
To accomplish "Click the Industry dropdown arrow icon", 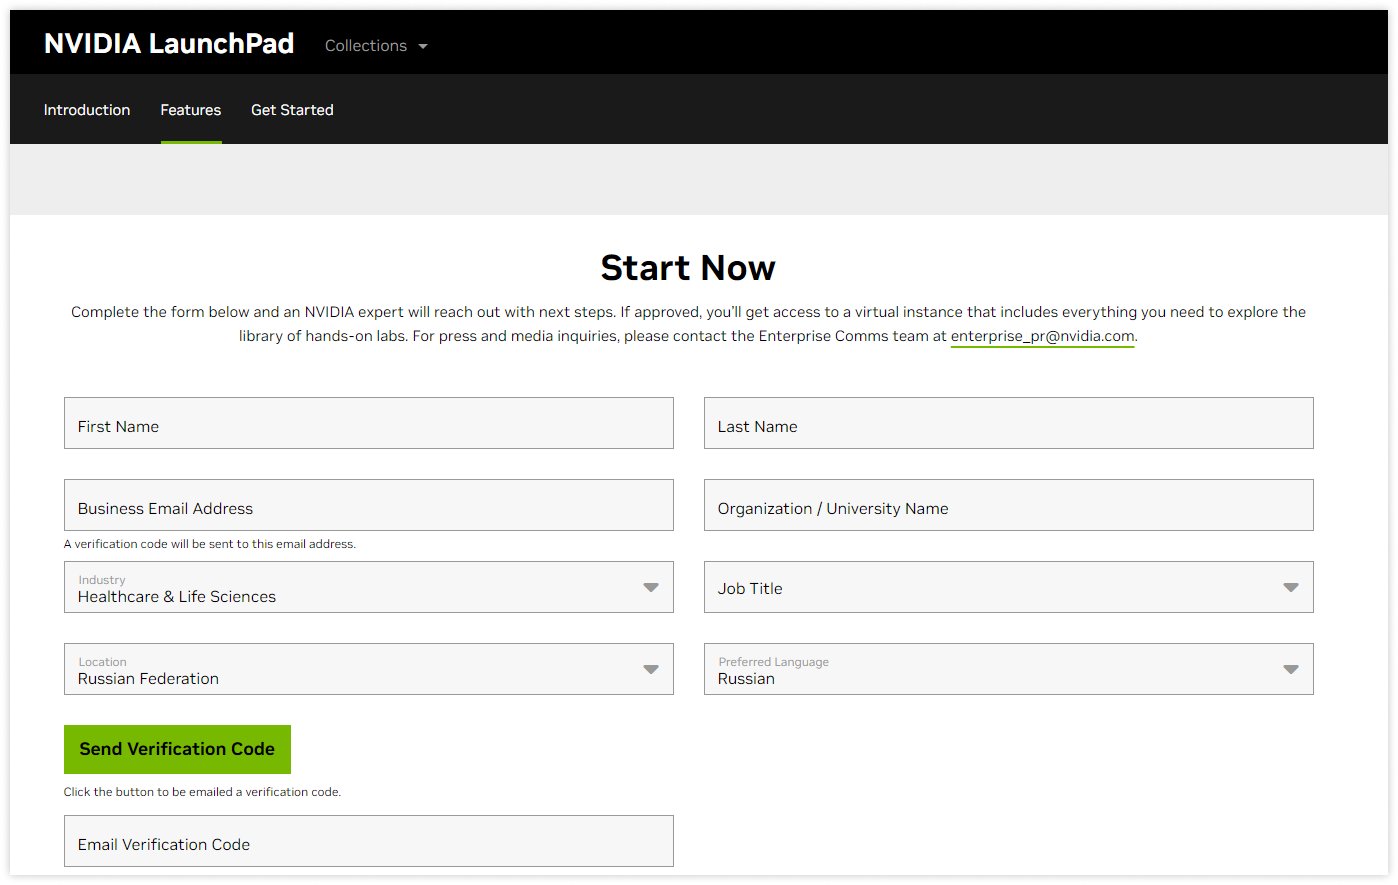I will click(x=651, y=588).
